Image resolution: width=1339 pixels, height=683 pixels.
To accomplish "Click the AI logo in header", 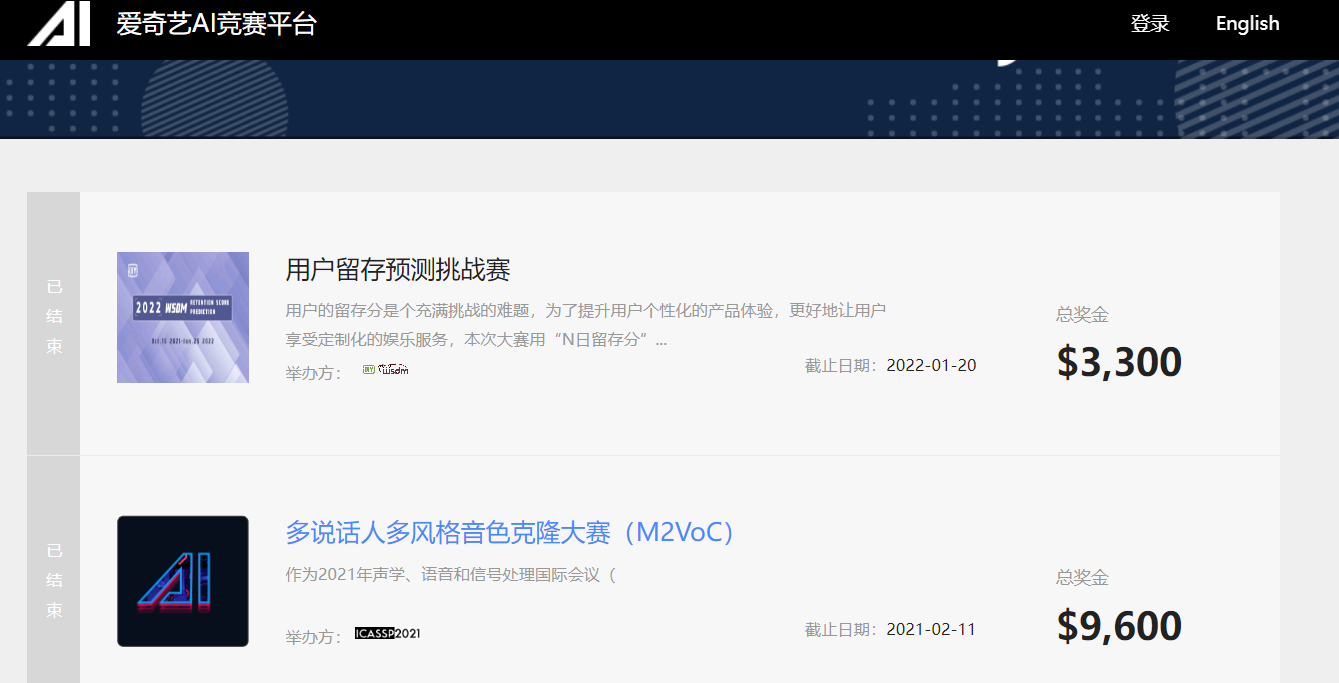I will (x=59, y=24).
